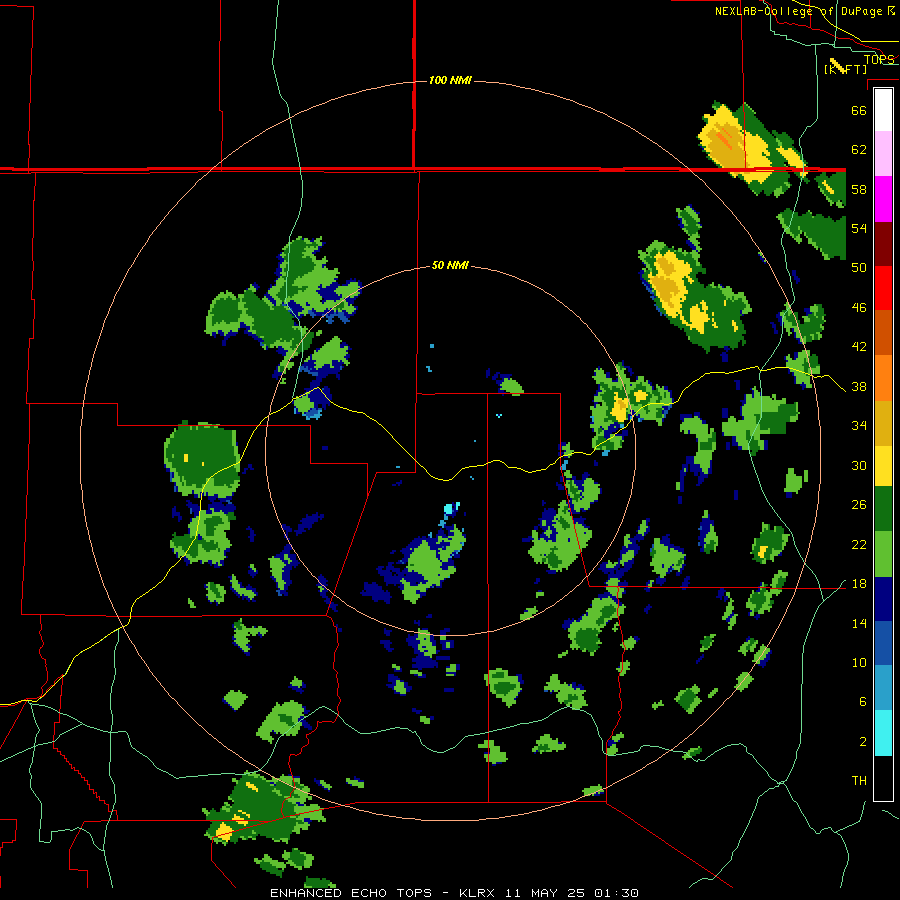Click the black TH threshold band
This screenshot has height=900, width=900.
pyautogui.click(x=883, y=778)
